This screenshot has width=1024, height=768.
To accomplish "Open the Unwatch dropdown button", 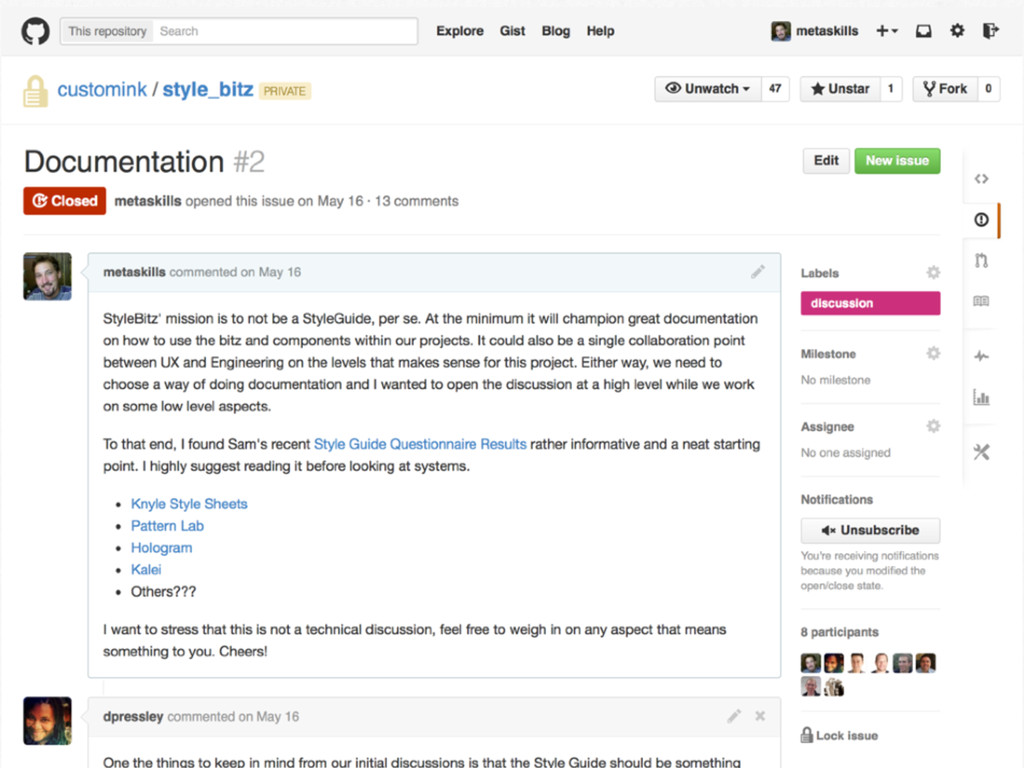I will click(708, 89).
